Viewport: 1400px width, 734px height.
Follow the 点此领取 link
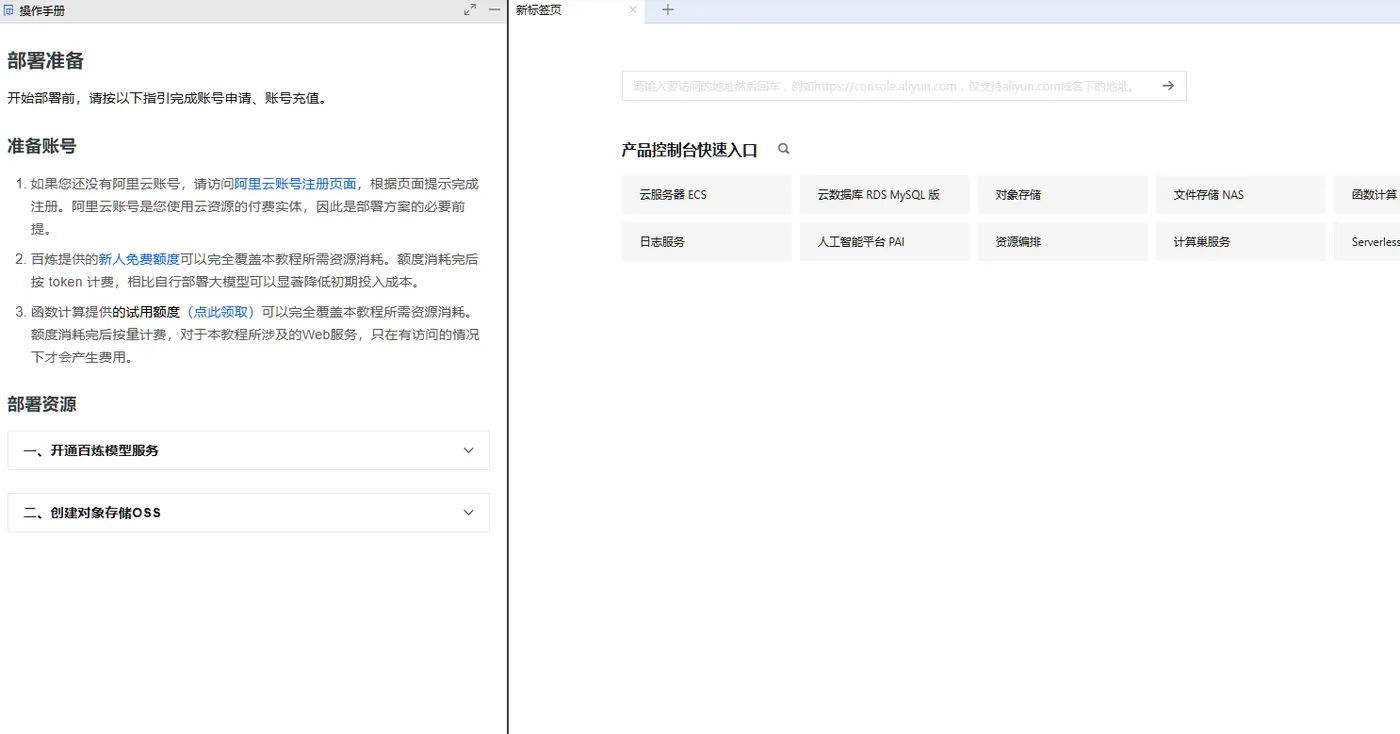click(221, 312)
